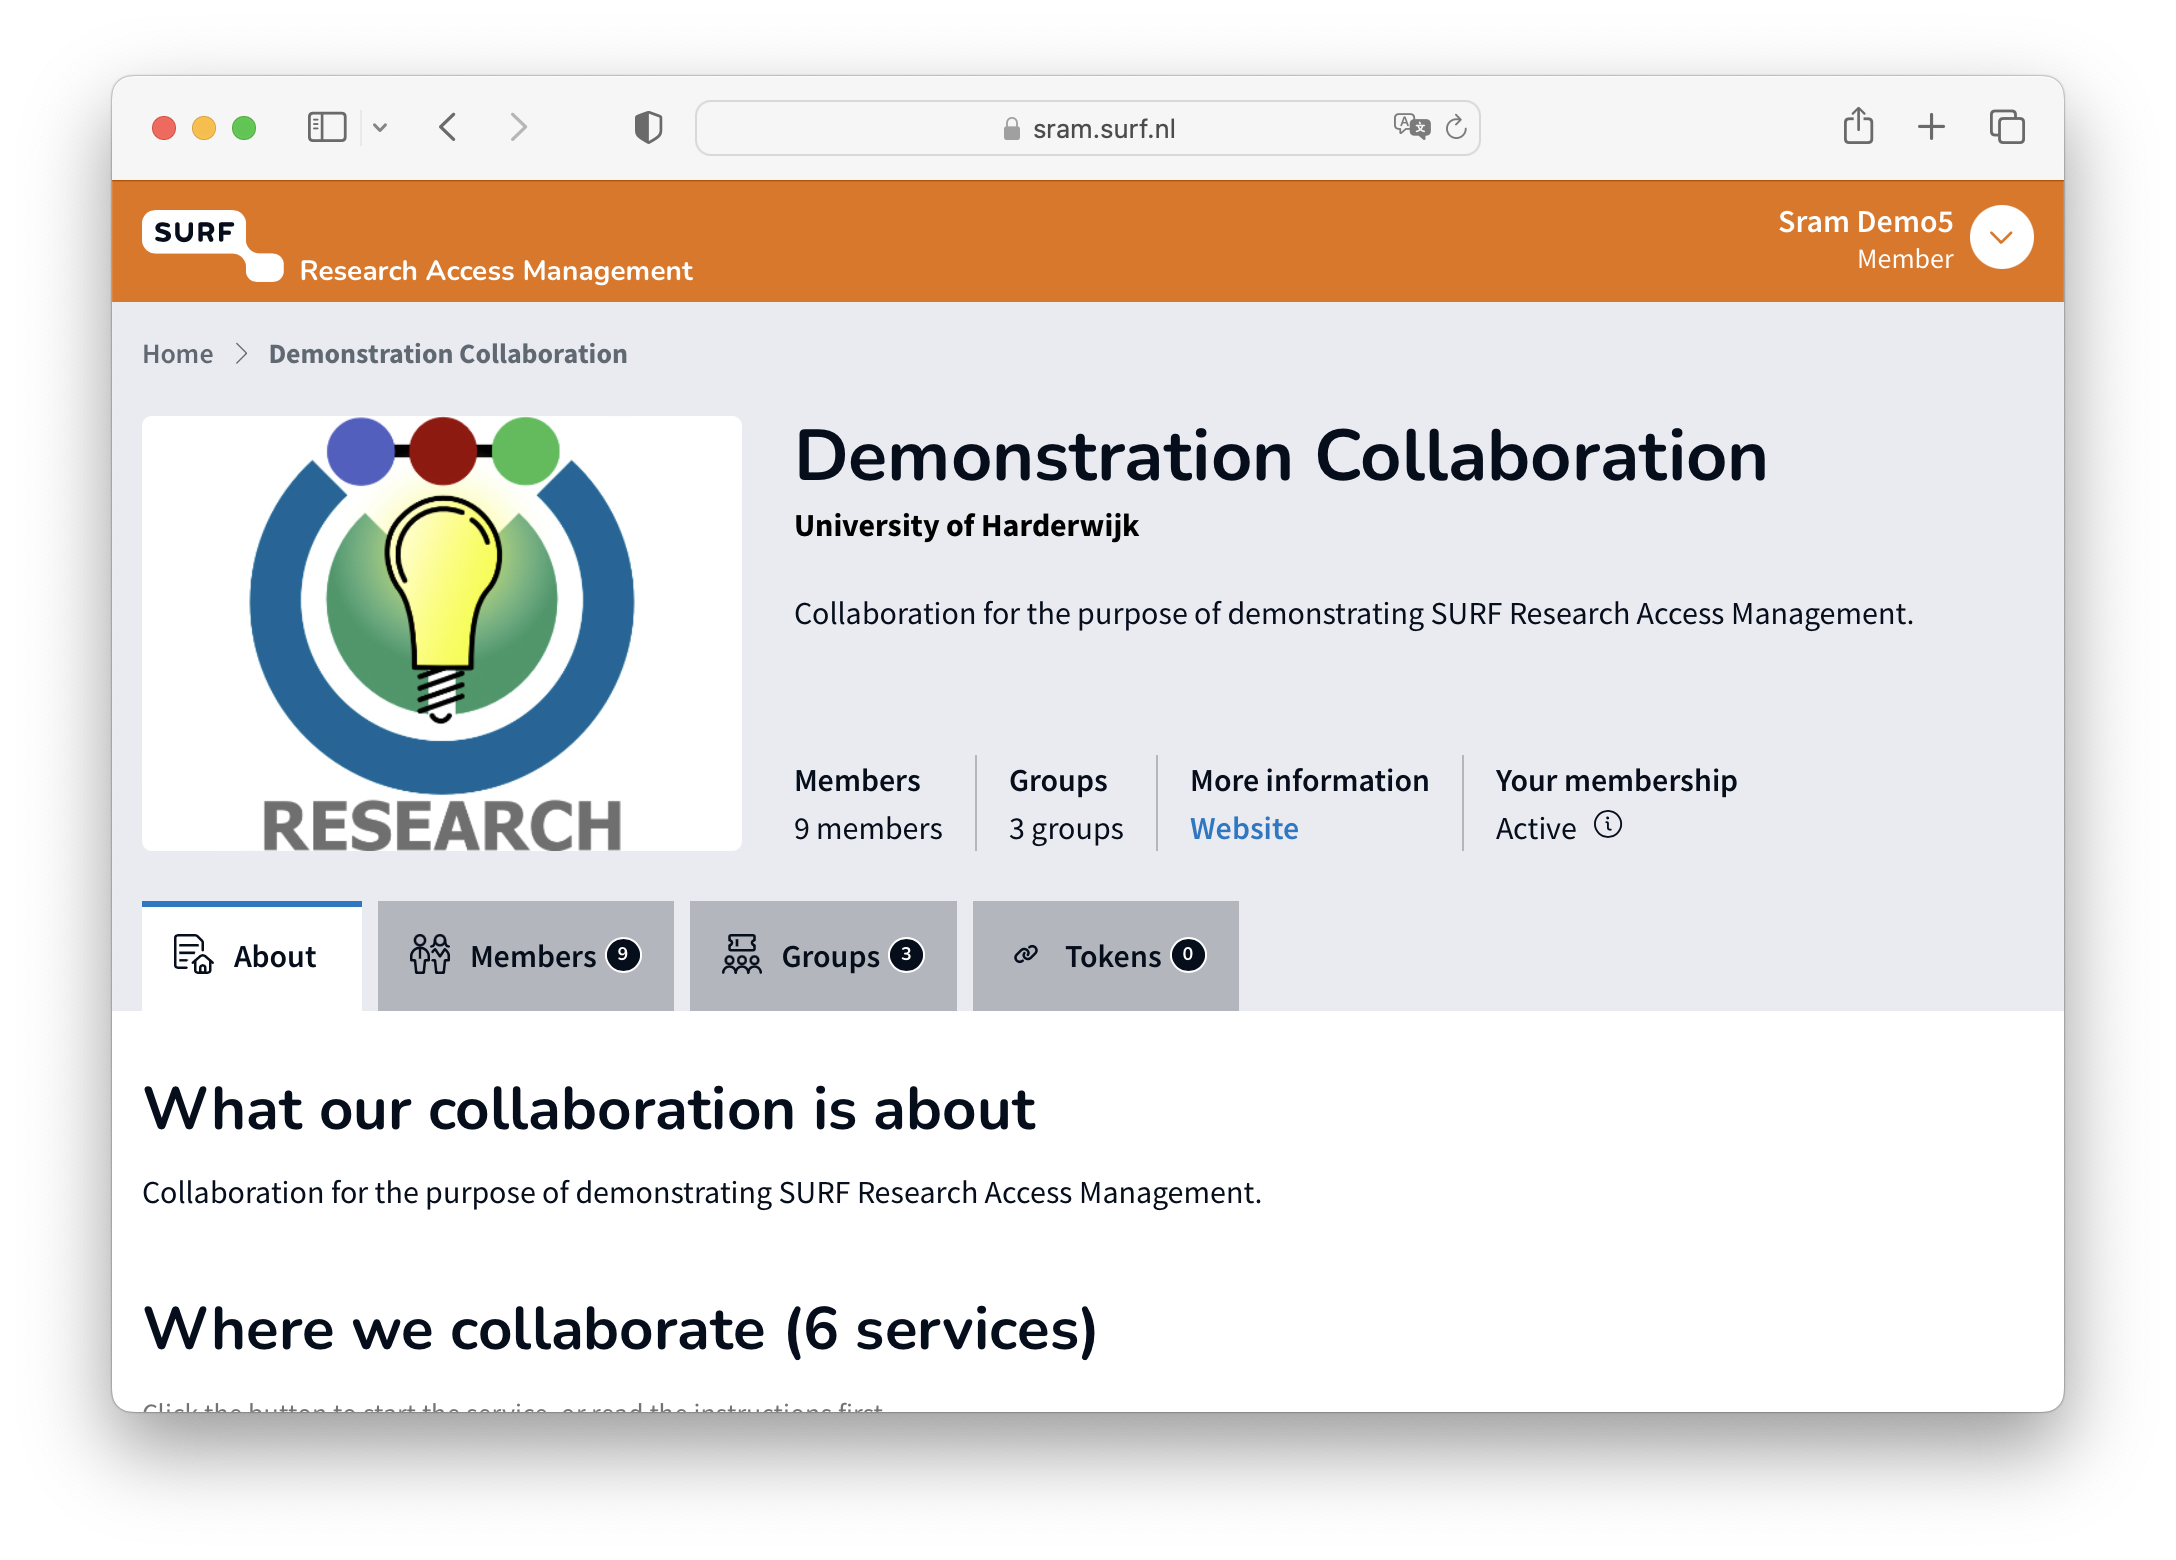Image resolution: width=2176 pixels, height=1560 pixels.
Task: Show the tab overview icon
Action: click(2006, 127)
